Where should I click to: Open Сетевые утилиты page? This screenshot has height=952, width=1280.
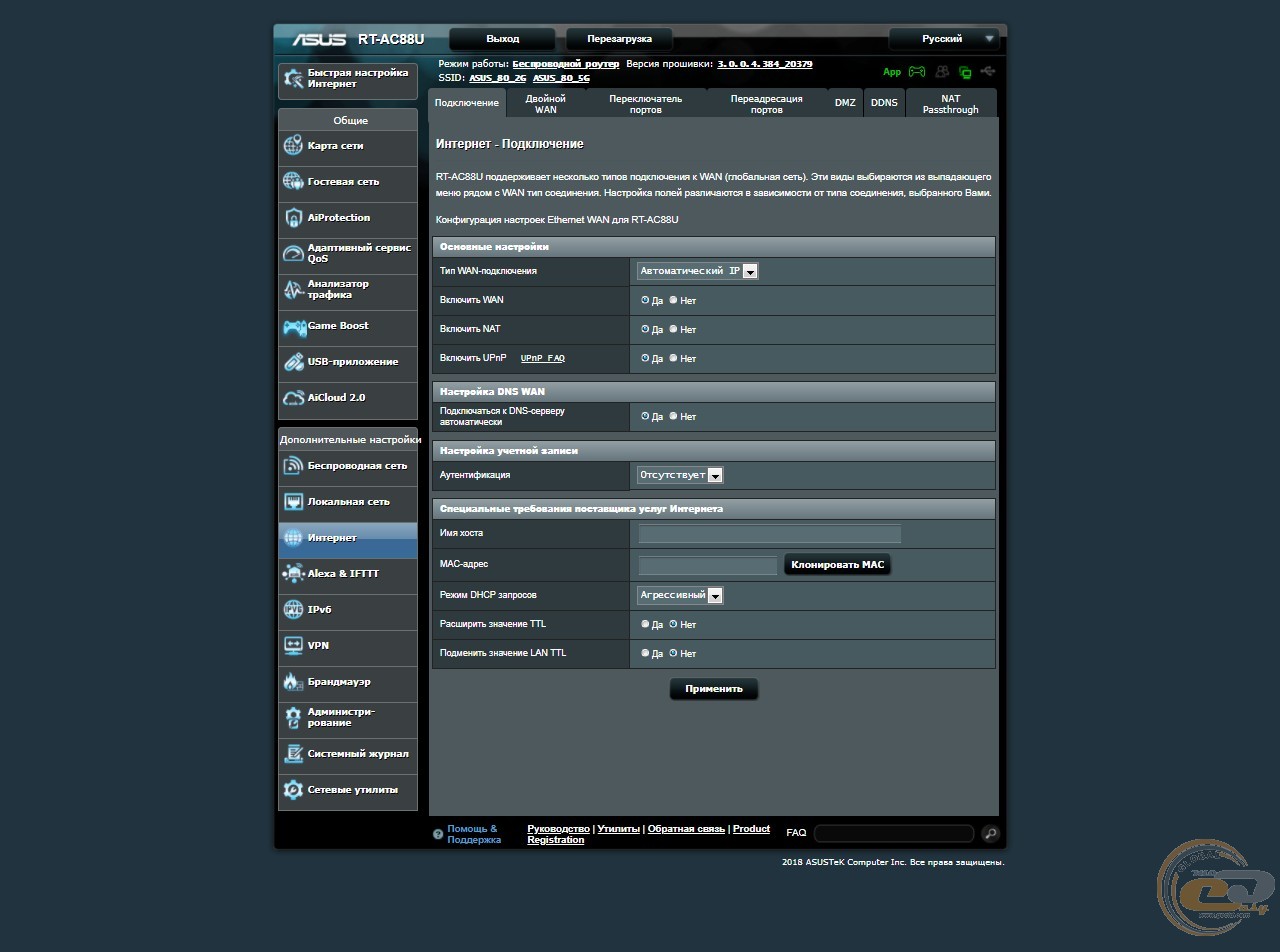(348, 791)
